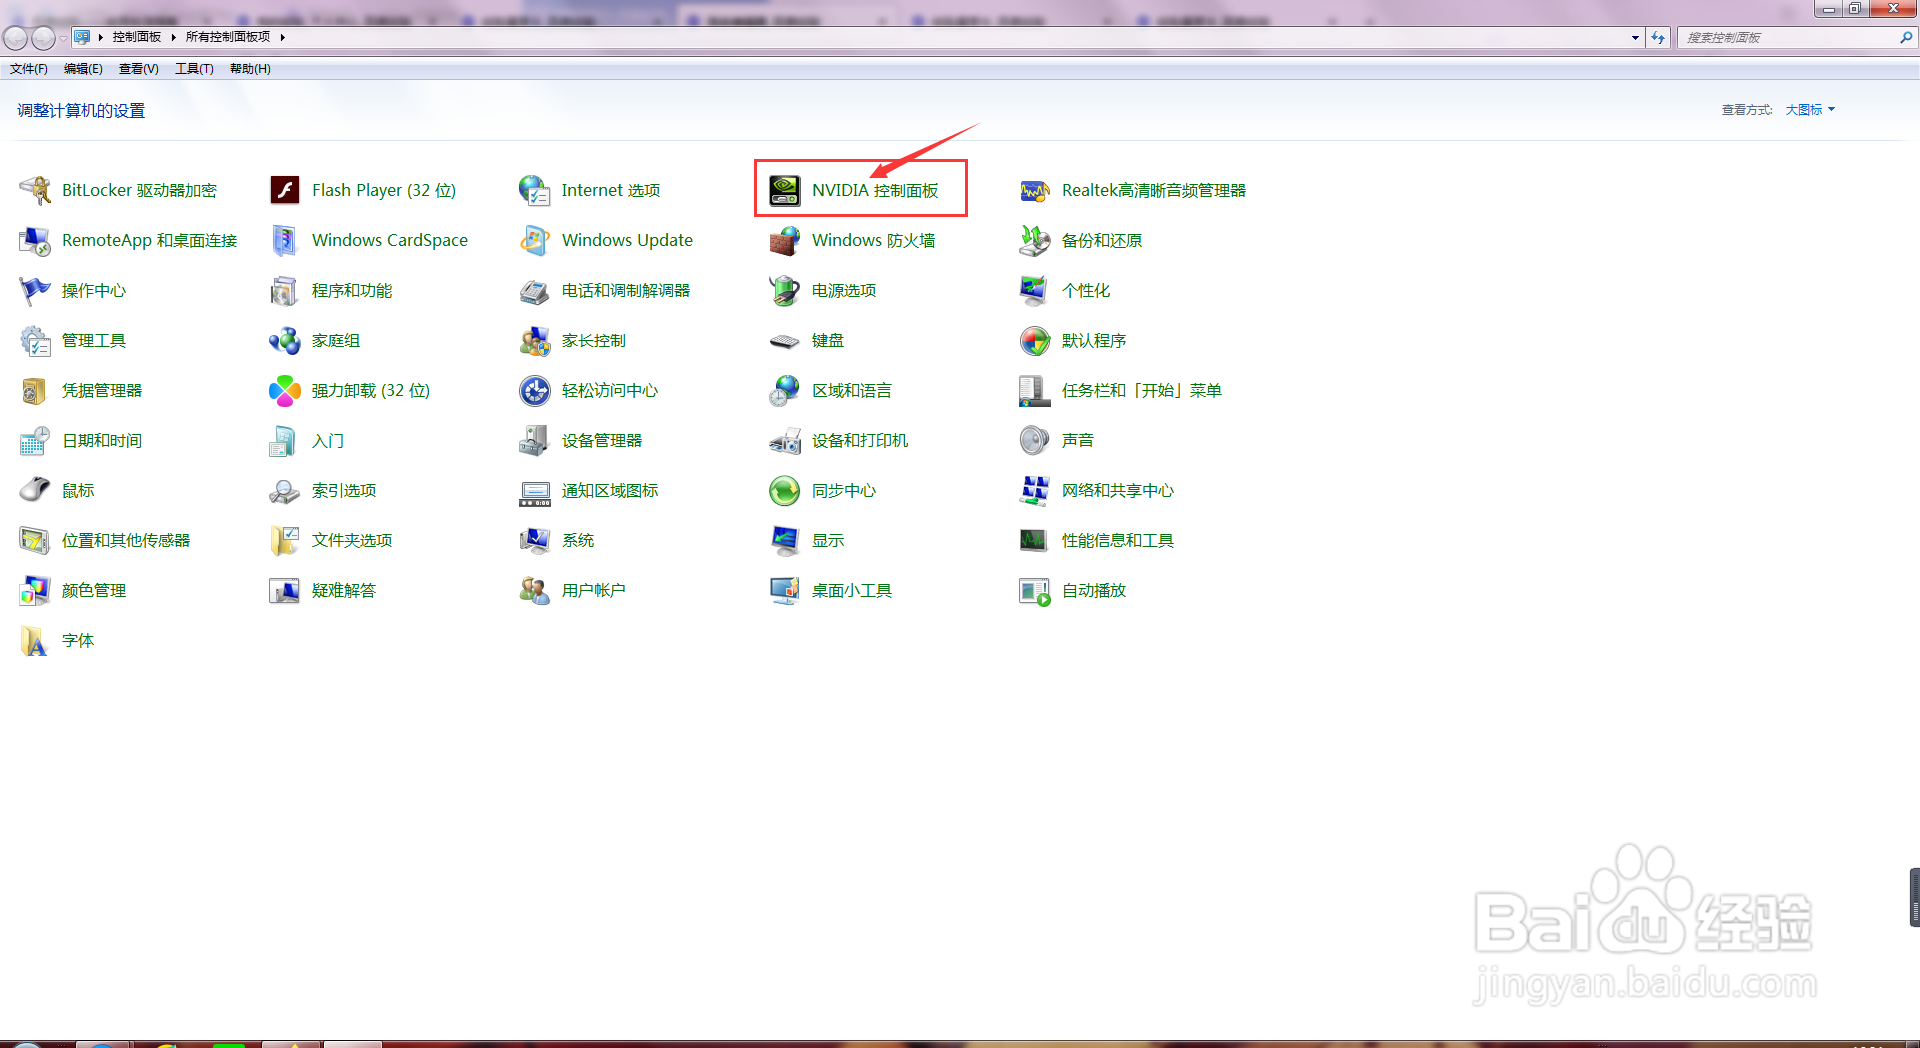Open the 查看(V) menu

click(139, 69)
